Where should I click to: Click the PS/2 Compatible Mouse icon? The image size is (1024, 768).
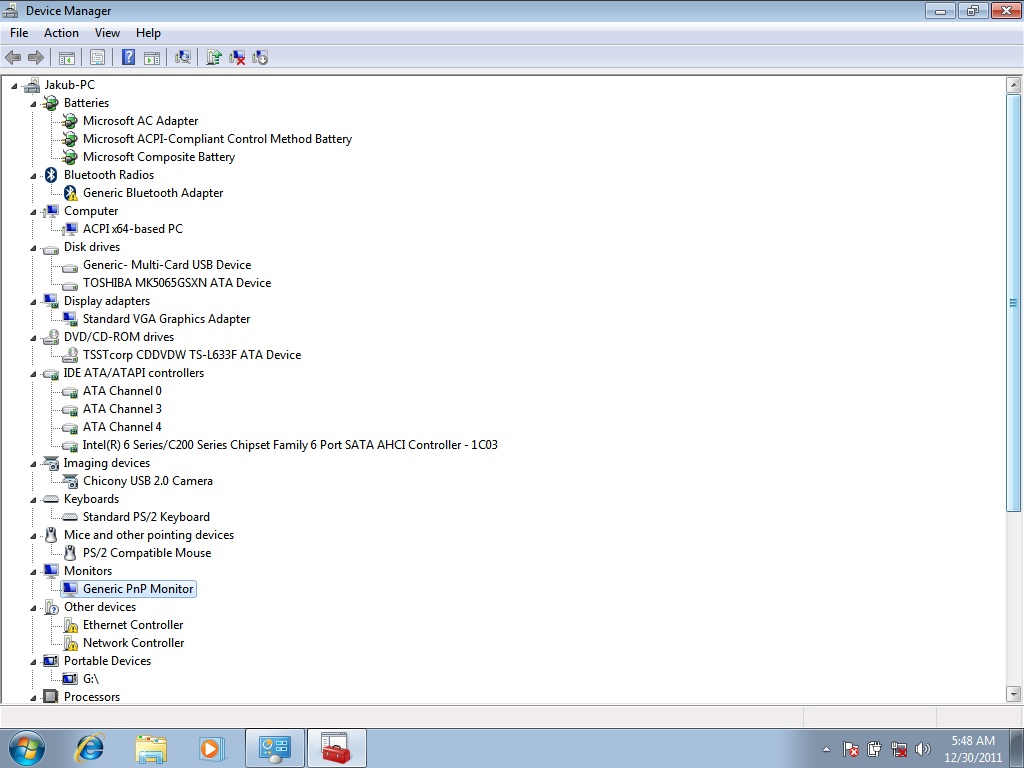(70, 553)
